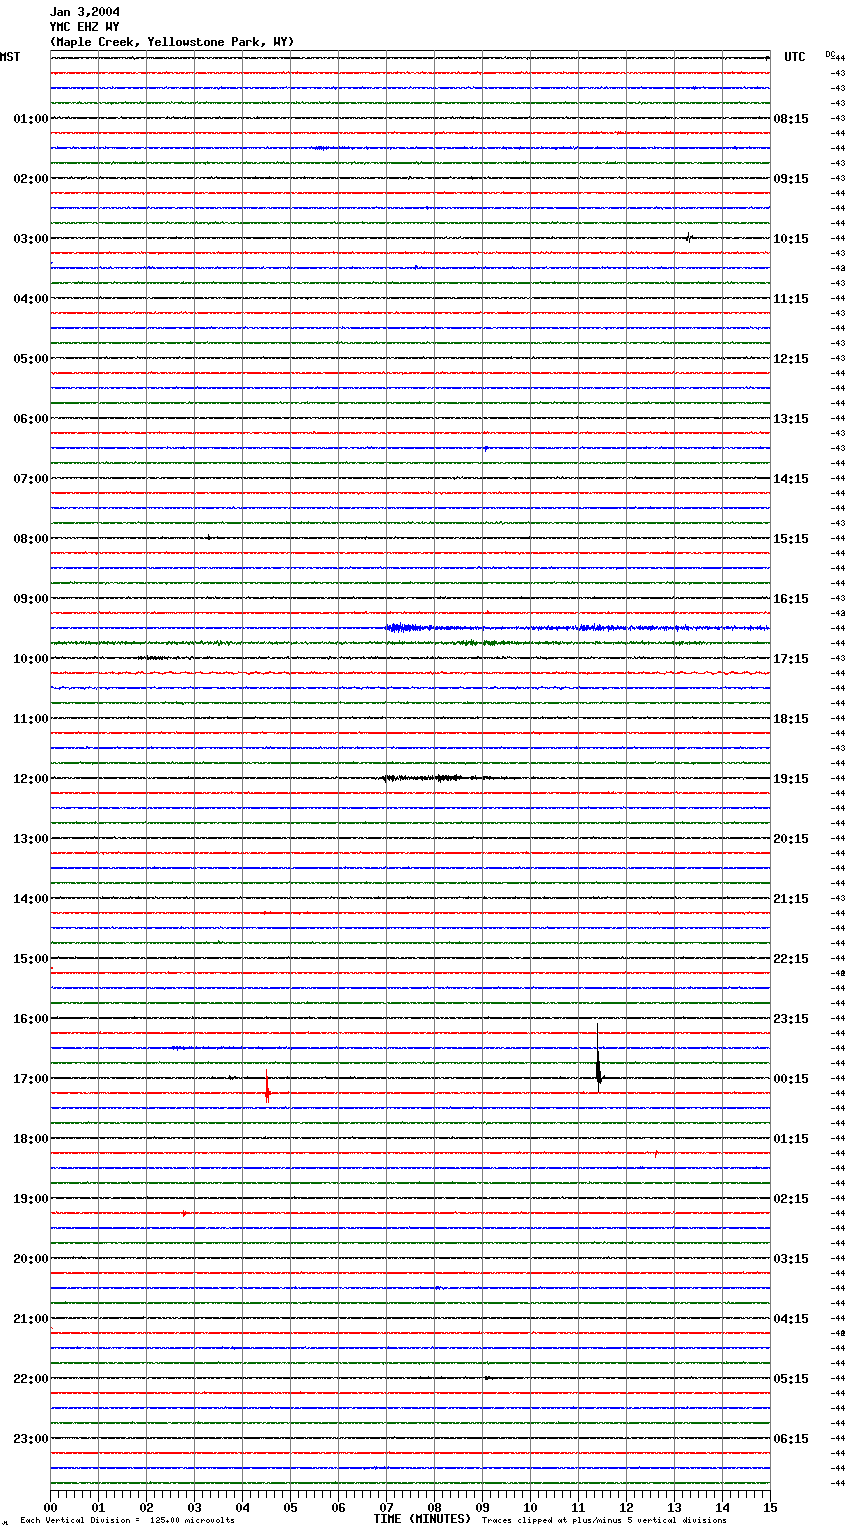Click the black event blip on the 03:00 row

(689, 238)
